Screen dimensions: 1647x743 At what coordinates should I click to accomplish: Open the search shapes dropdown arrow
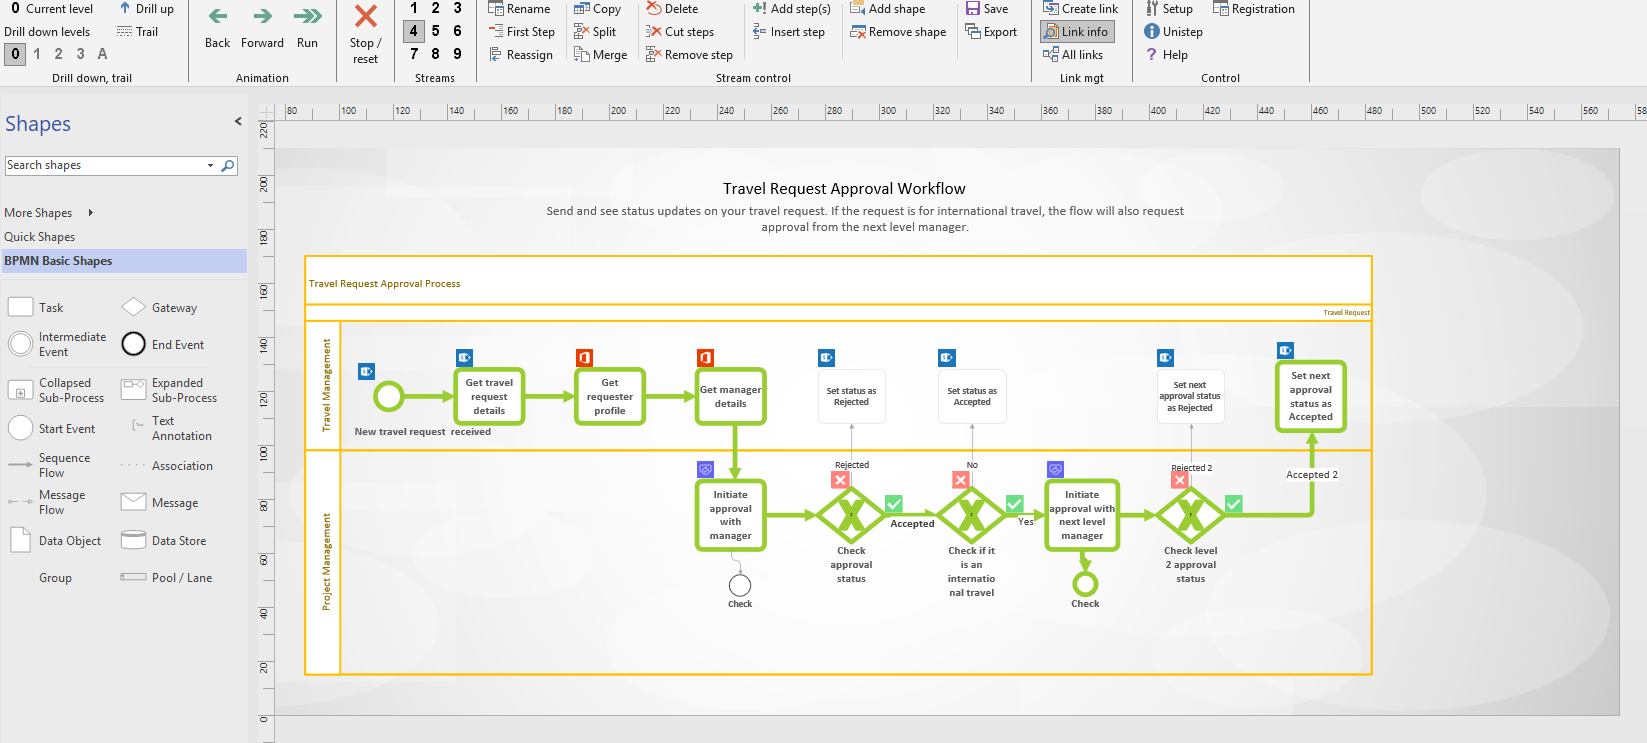click(210, 166)
